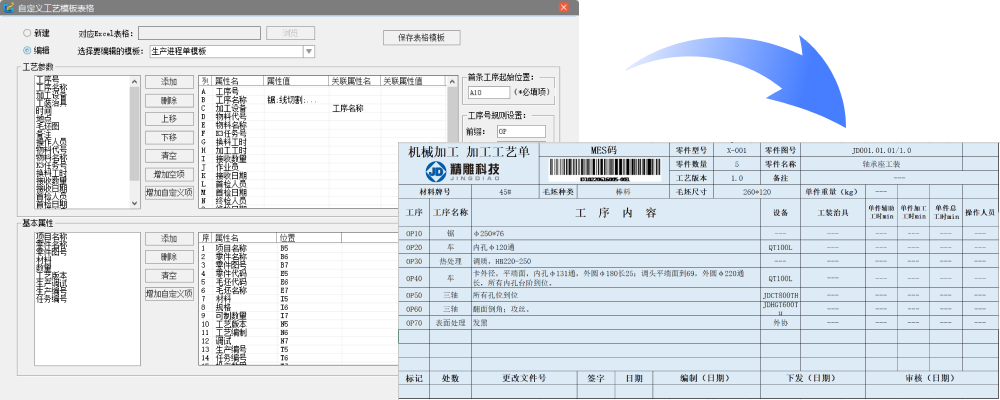
Task: Click the MES码 header cell on the sheet
Action: click(603, 150)
